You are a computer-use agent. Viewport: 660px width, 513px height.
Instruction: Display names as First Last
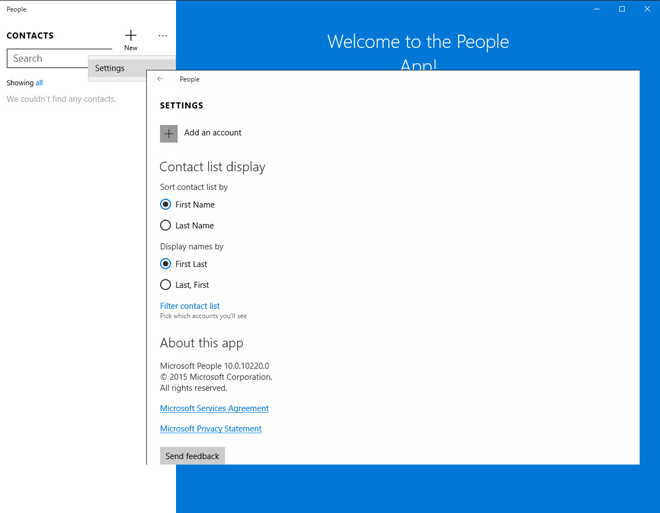click(x=166, y=264)
